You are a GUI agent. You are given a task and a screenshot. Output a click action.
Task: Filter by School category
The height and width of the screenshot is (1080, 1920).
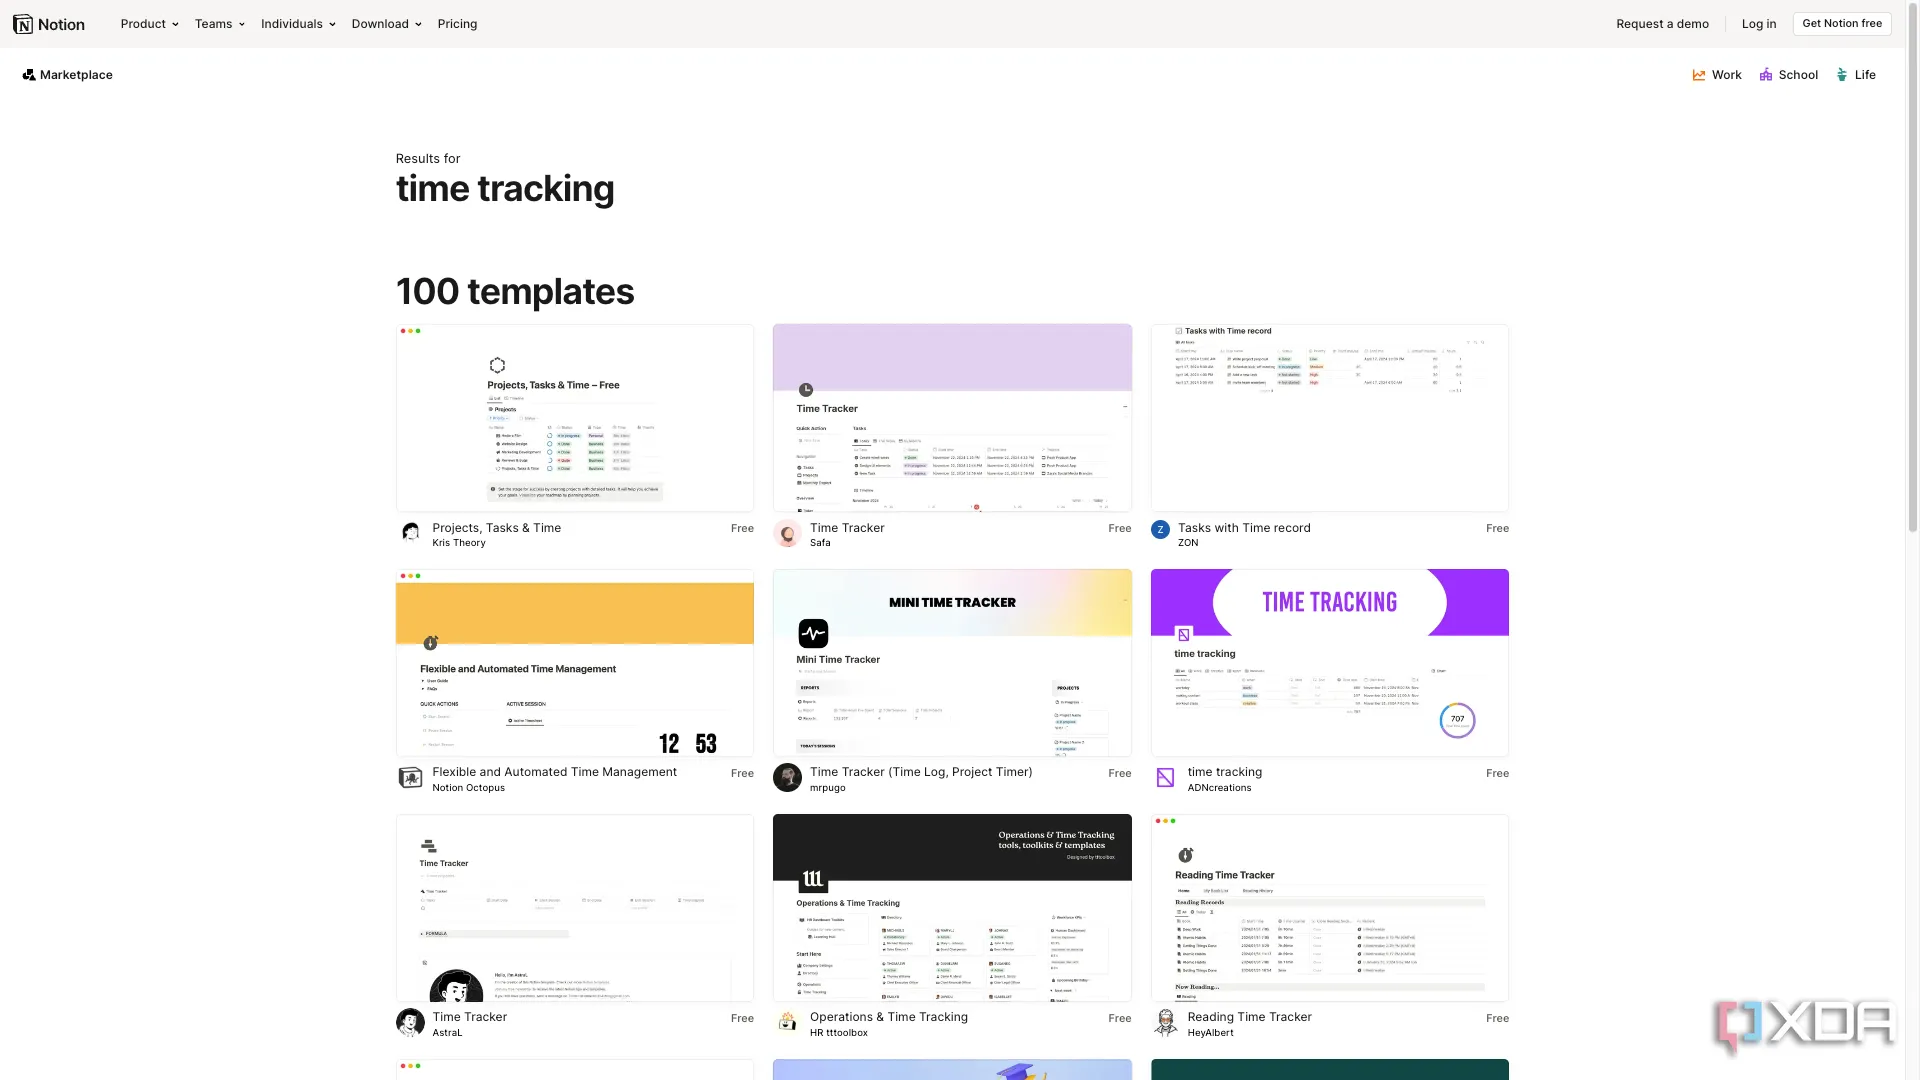1789,75
